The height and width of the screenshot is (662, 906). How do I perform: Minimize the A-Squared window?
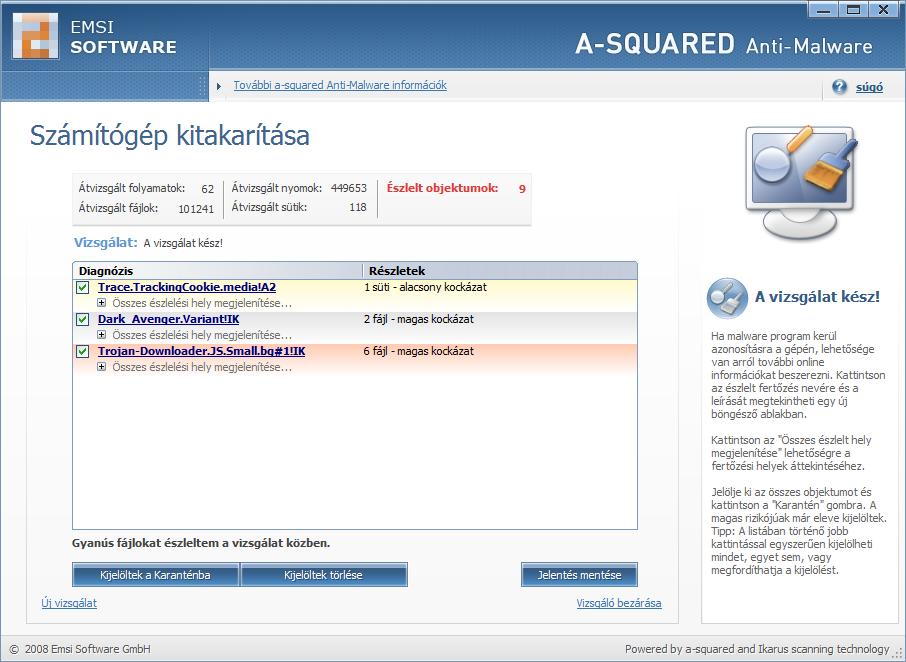[x=823, y=10]
